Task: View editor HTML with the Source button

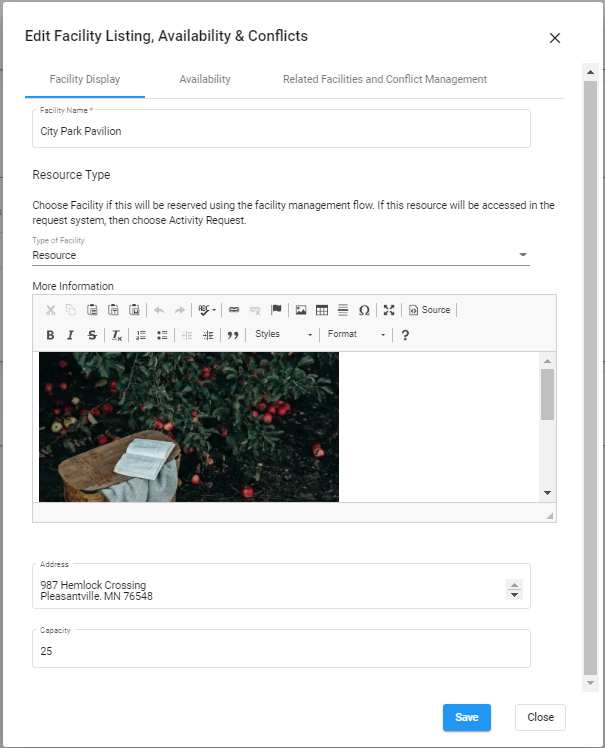Action: click(x=430, y=310)
